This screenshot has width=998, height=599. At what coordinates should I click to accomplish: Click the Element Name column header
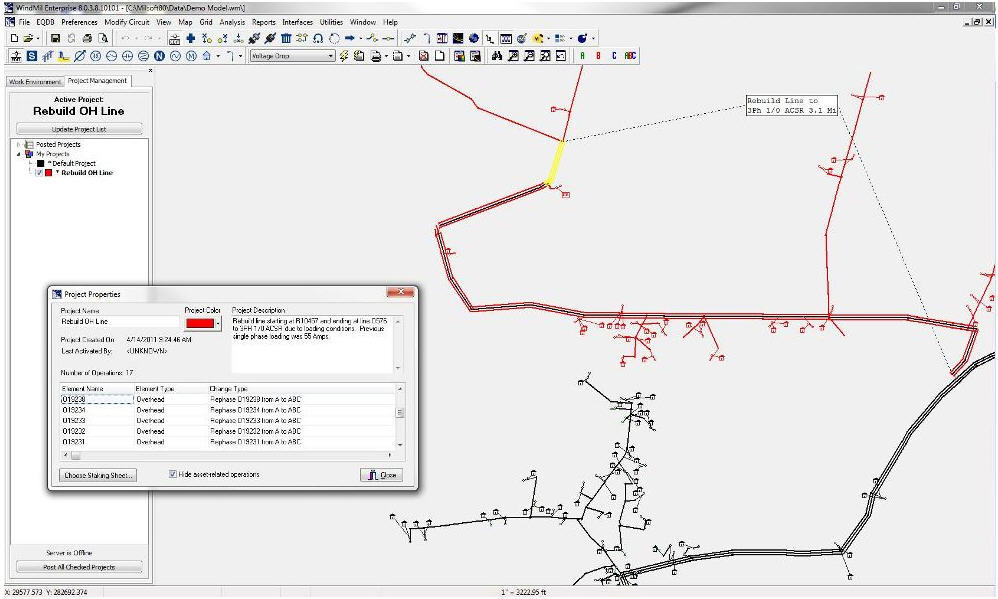pyautogui.click(x=96, y=388)
